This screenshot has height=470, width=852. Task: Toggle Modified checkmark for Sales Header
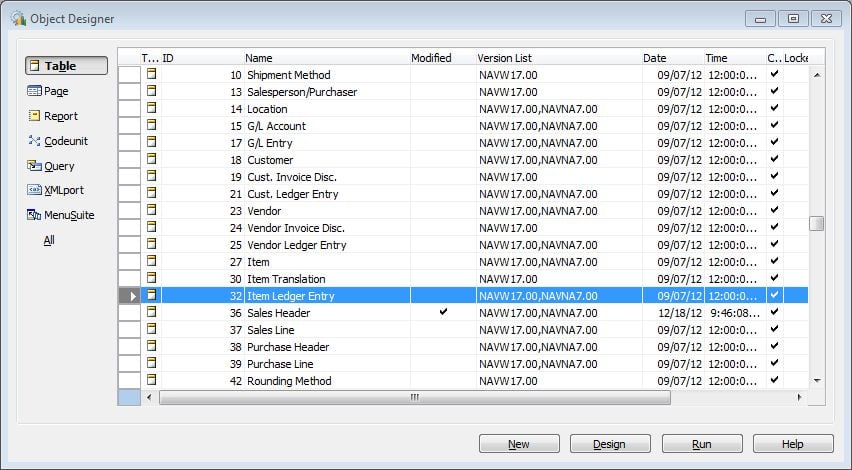(443, 313)
